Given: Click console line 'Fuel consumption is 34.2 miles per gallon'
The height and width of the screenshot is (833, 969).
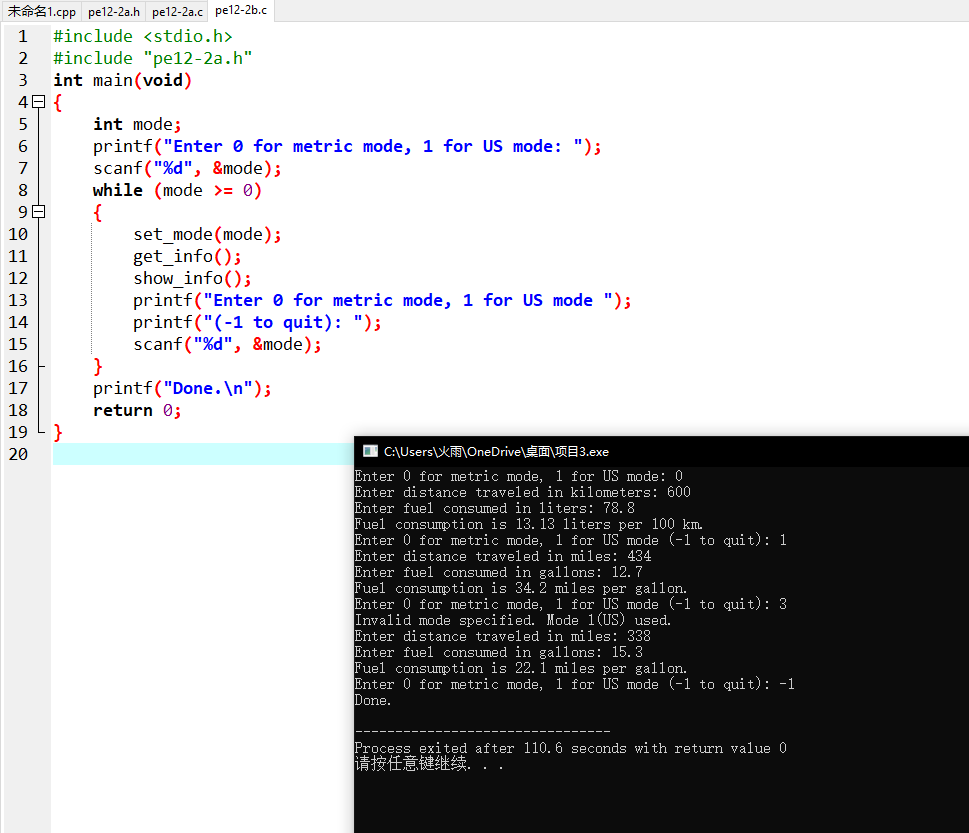Looking at the screenshot, I should pos(520,588).
